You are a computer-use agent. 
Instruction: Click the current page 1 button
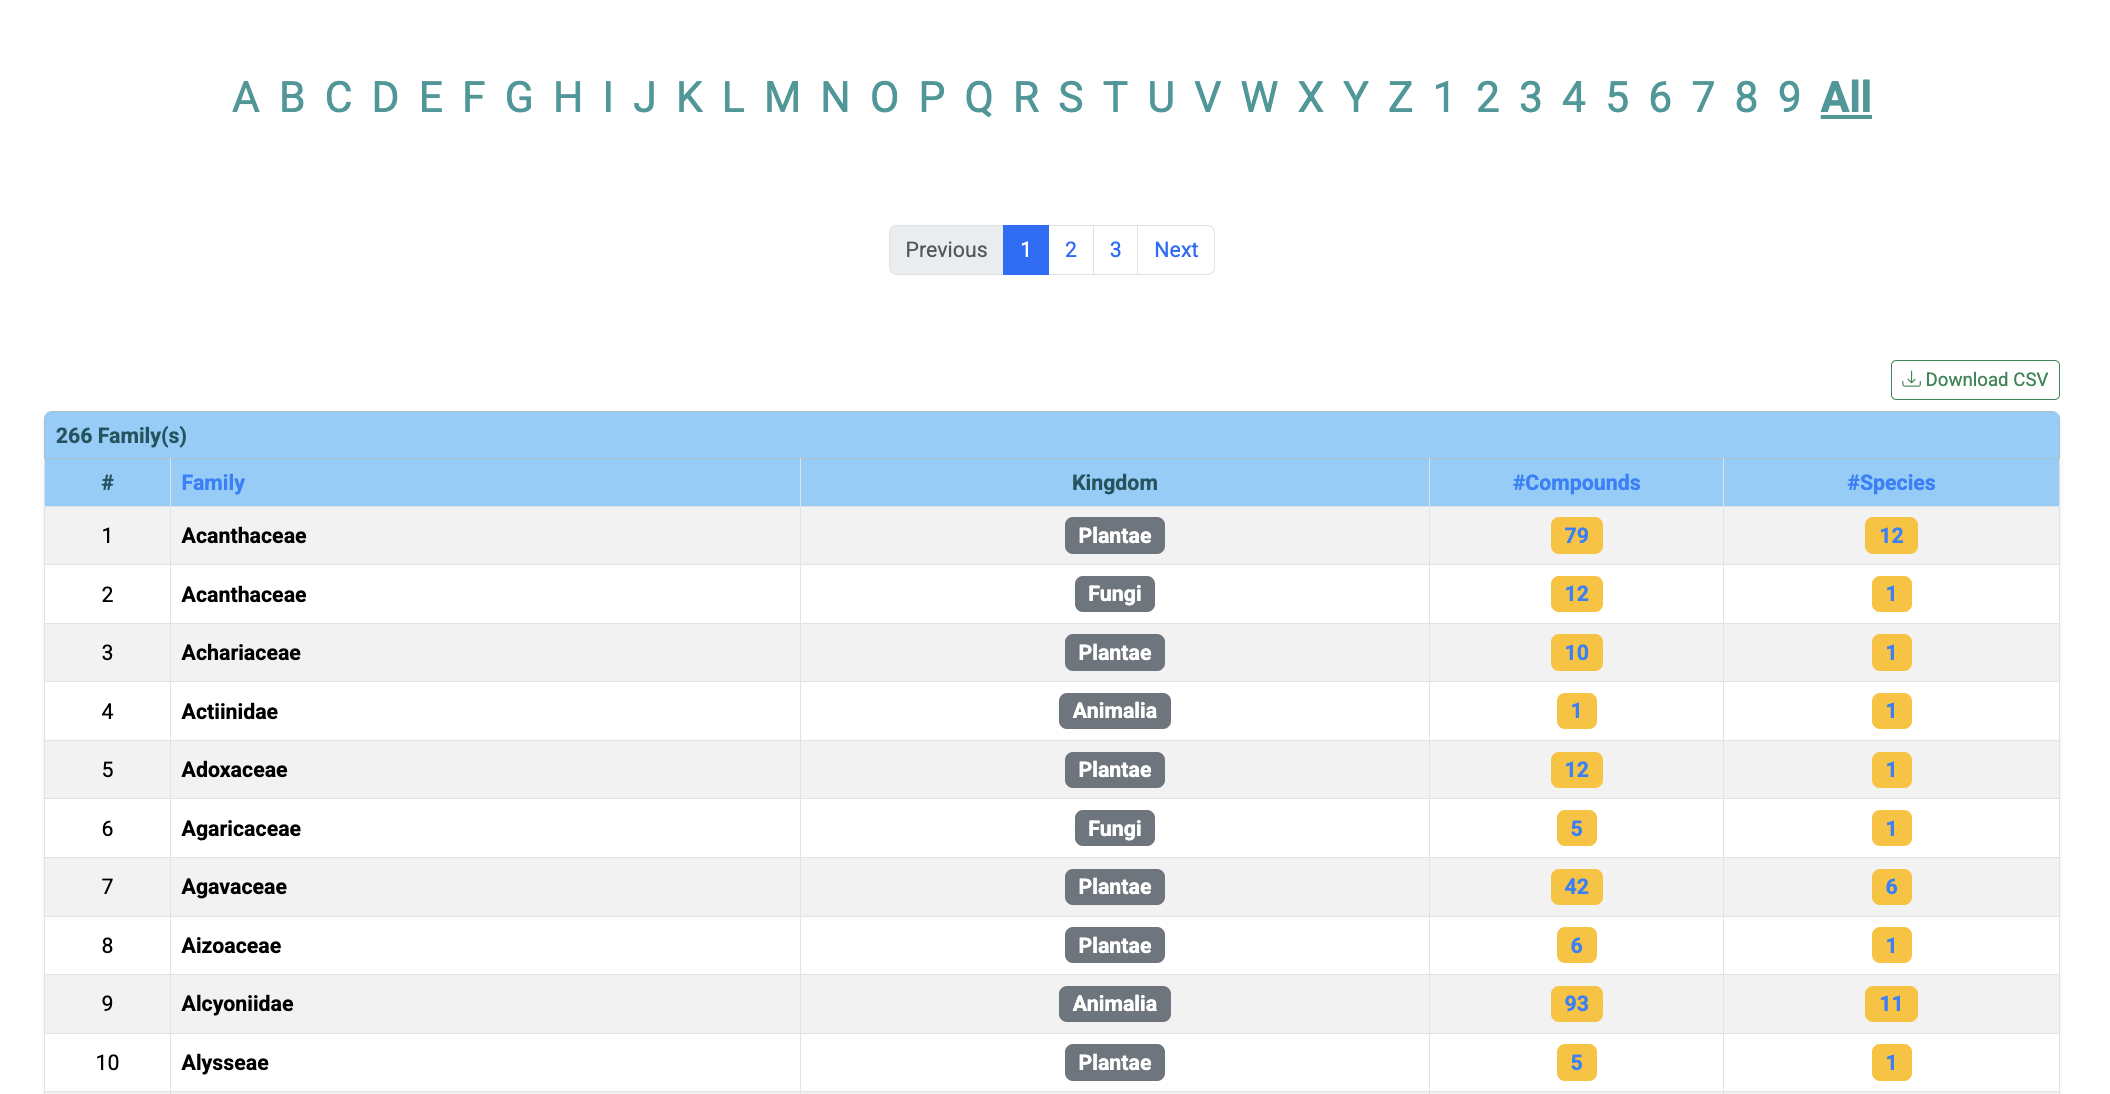pyautogui.click(x=1025, y=250)
